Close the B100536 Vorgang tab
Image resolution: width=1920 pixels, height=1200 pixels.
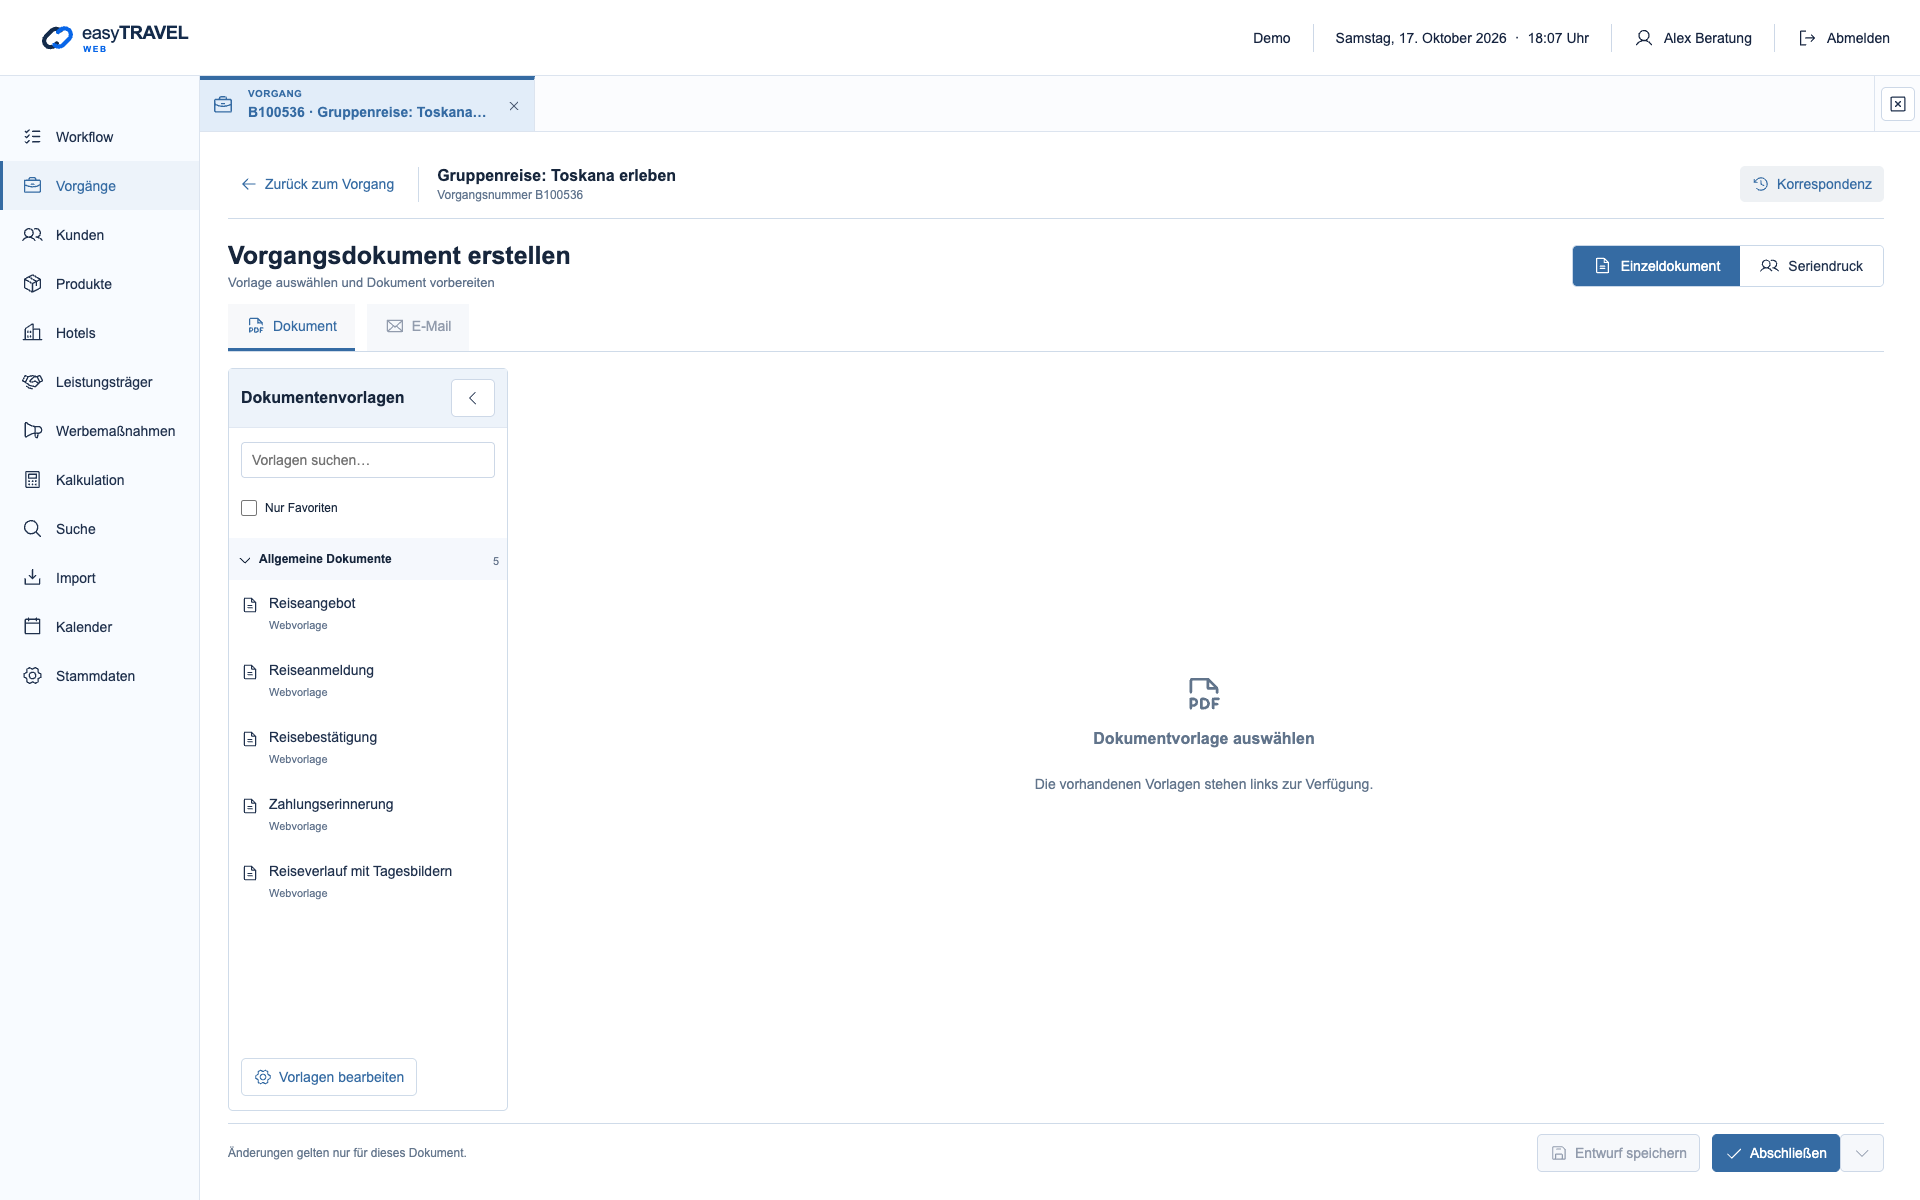pyautogui.click(x=514, y=106)
